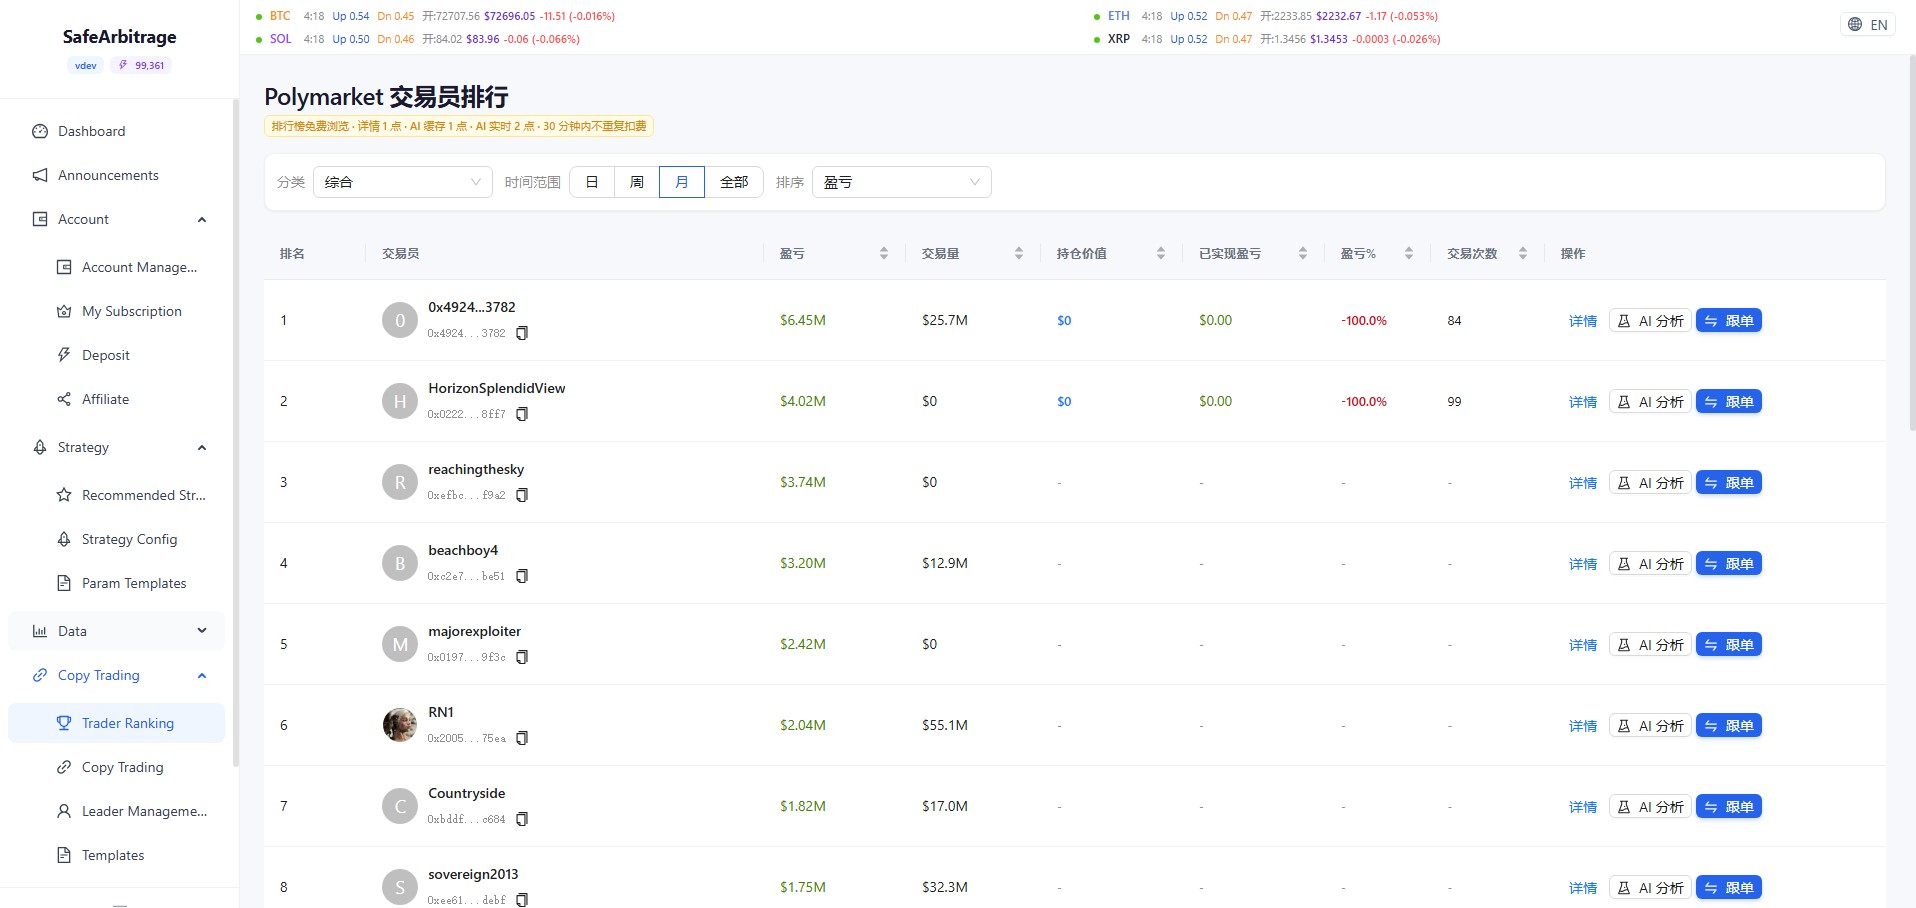The height and width of the screenshot is (908, 1916).
Task: Open Dashboard from the sidebar
Action: (91, 131)
